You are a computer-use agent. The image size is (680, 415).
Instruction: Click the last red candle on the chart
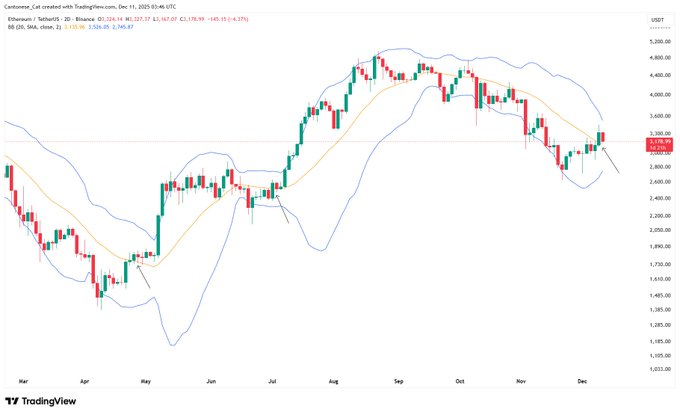click(x=602, y=137)
